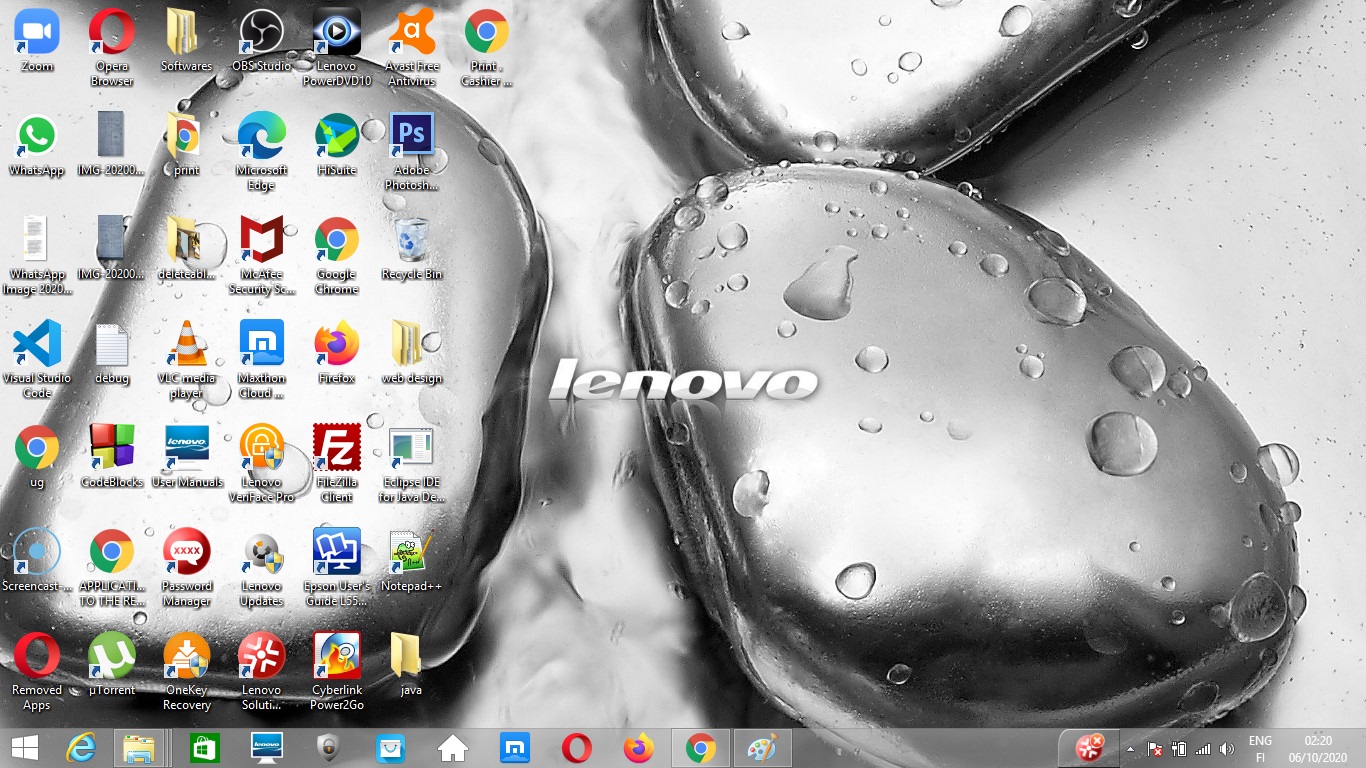Open VLC media player shortcut

tap(187, 345)
